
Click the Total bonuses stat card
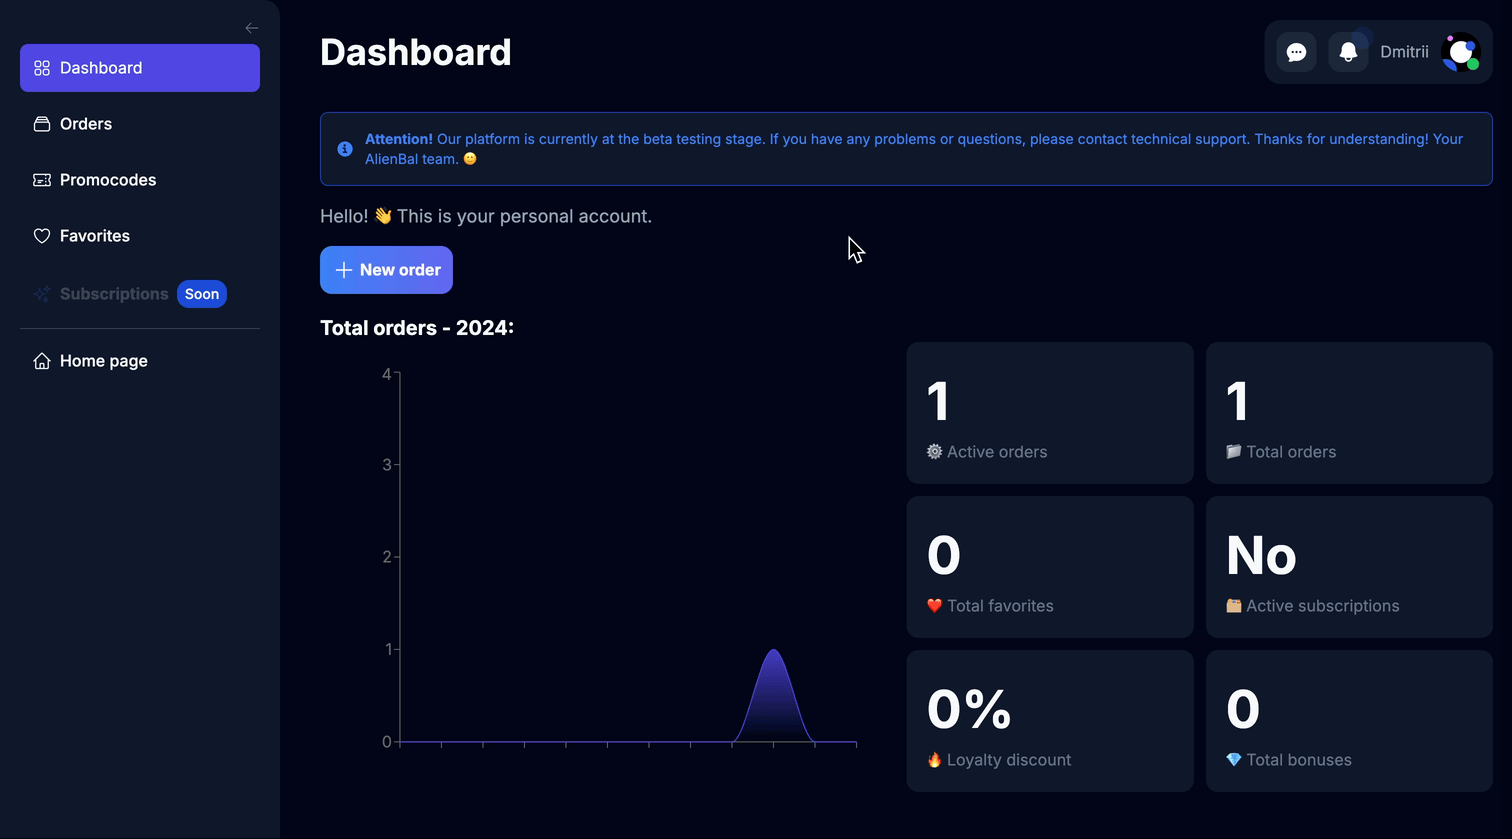point(1349,721)
